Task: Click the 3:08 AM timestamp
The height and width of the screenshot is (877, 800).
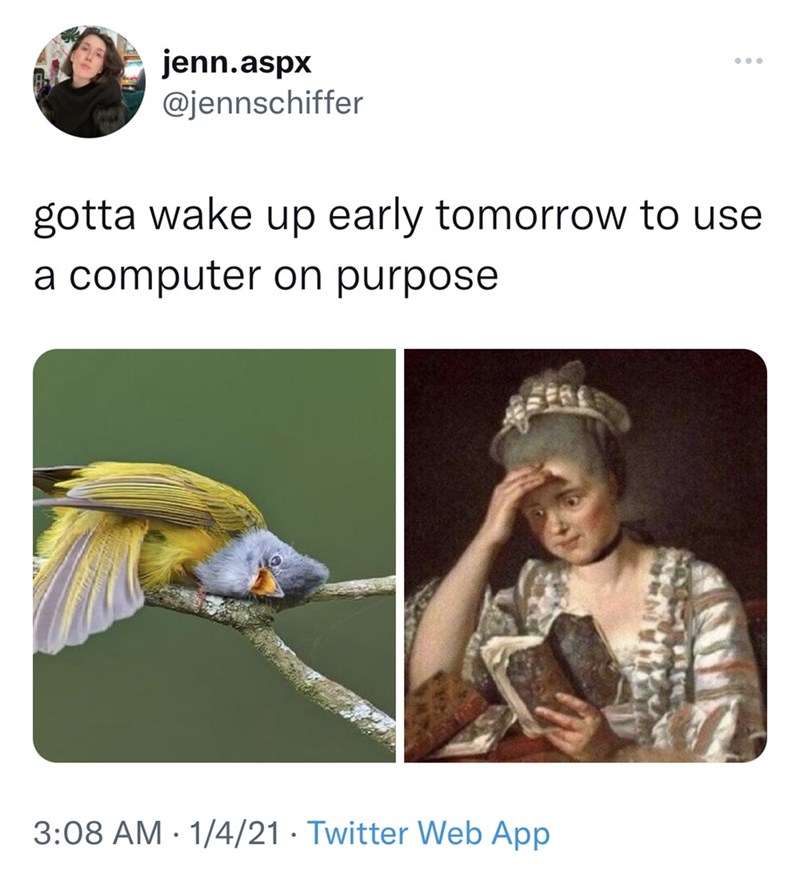Action: pos(97,832)
